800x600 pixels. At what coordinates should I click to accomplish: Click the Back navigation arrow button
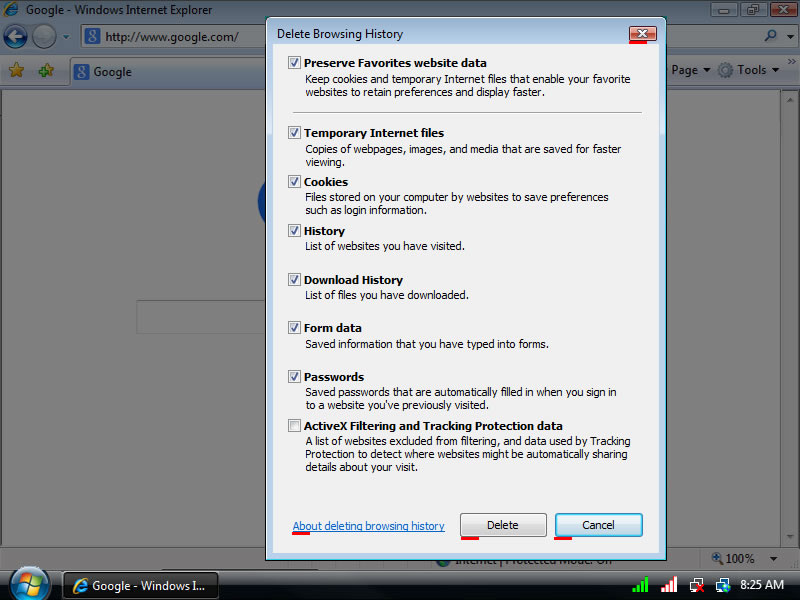(x=15, y=37)
